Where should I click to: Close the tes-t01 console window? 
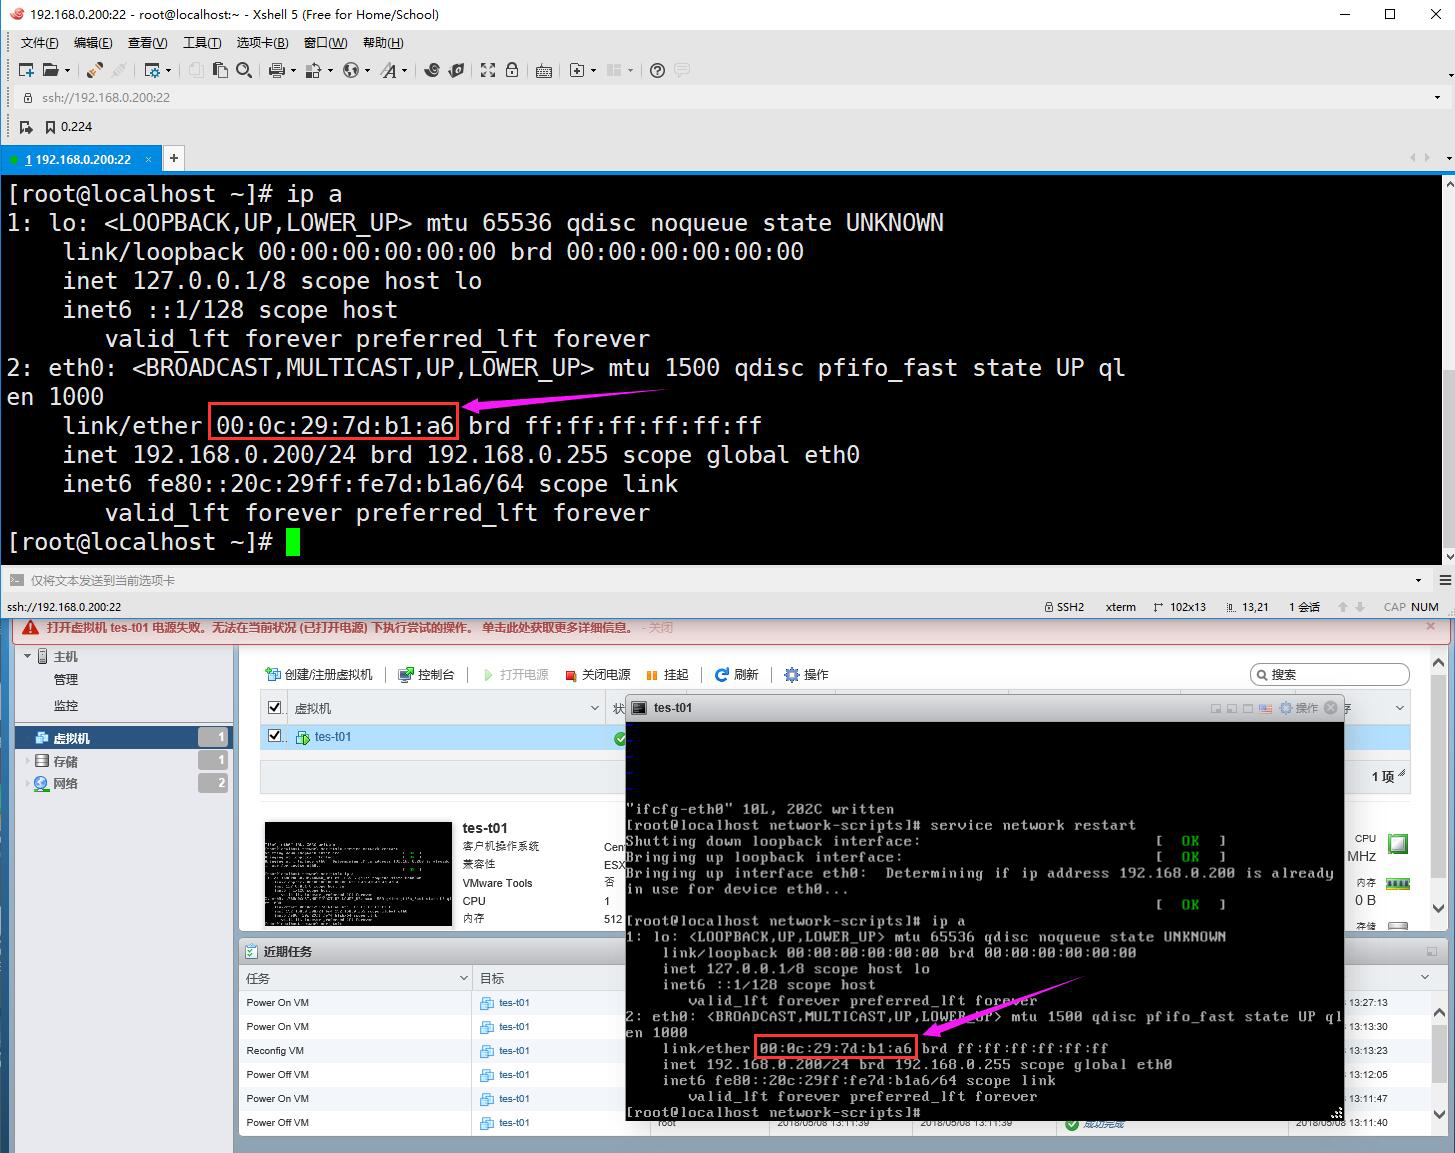tap(1331, 708)
